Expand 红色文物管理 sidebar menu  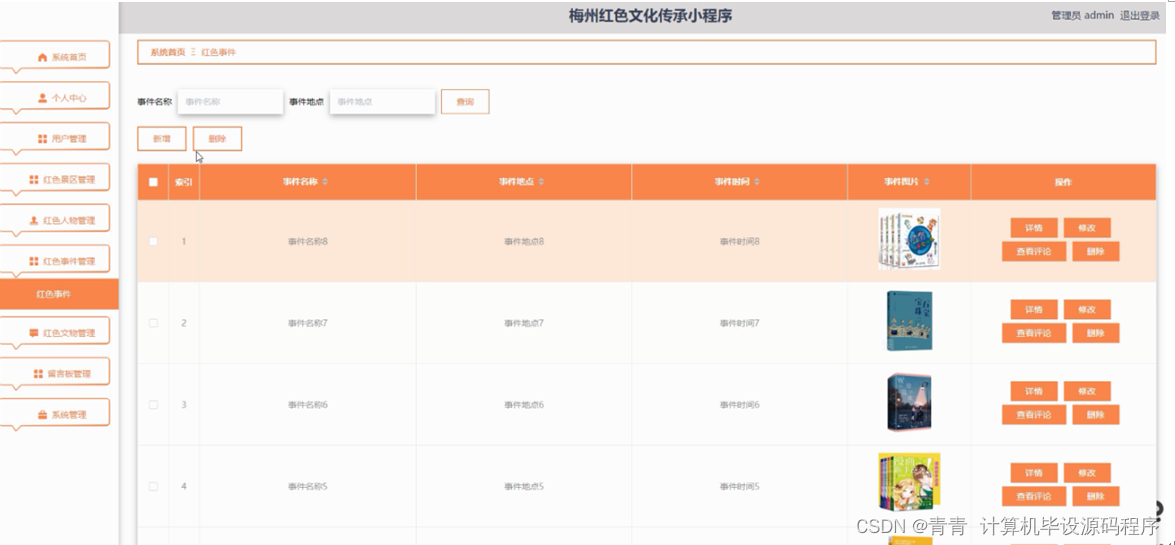tap(55, 332)
